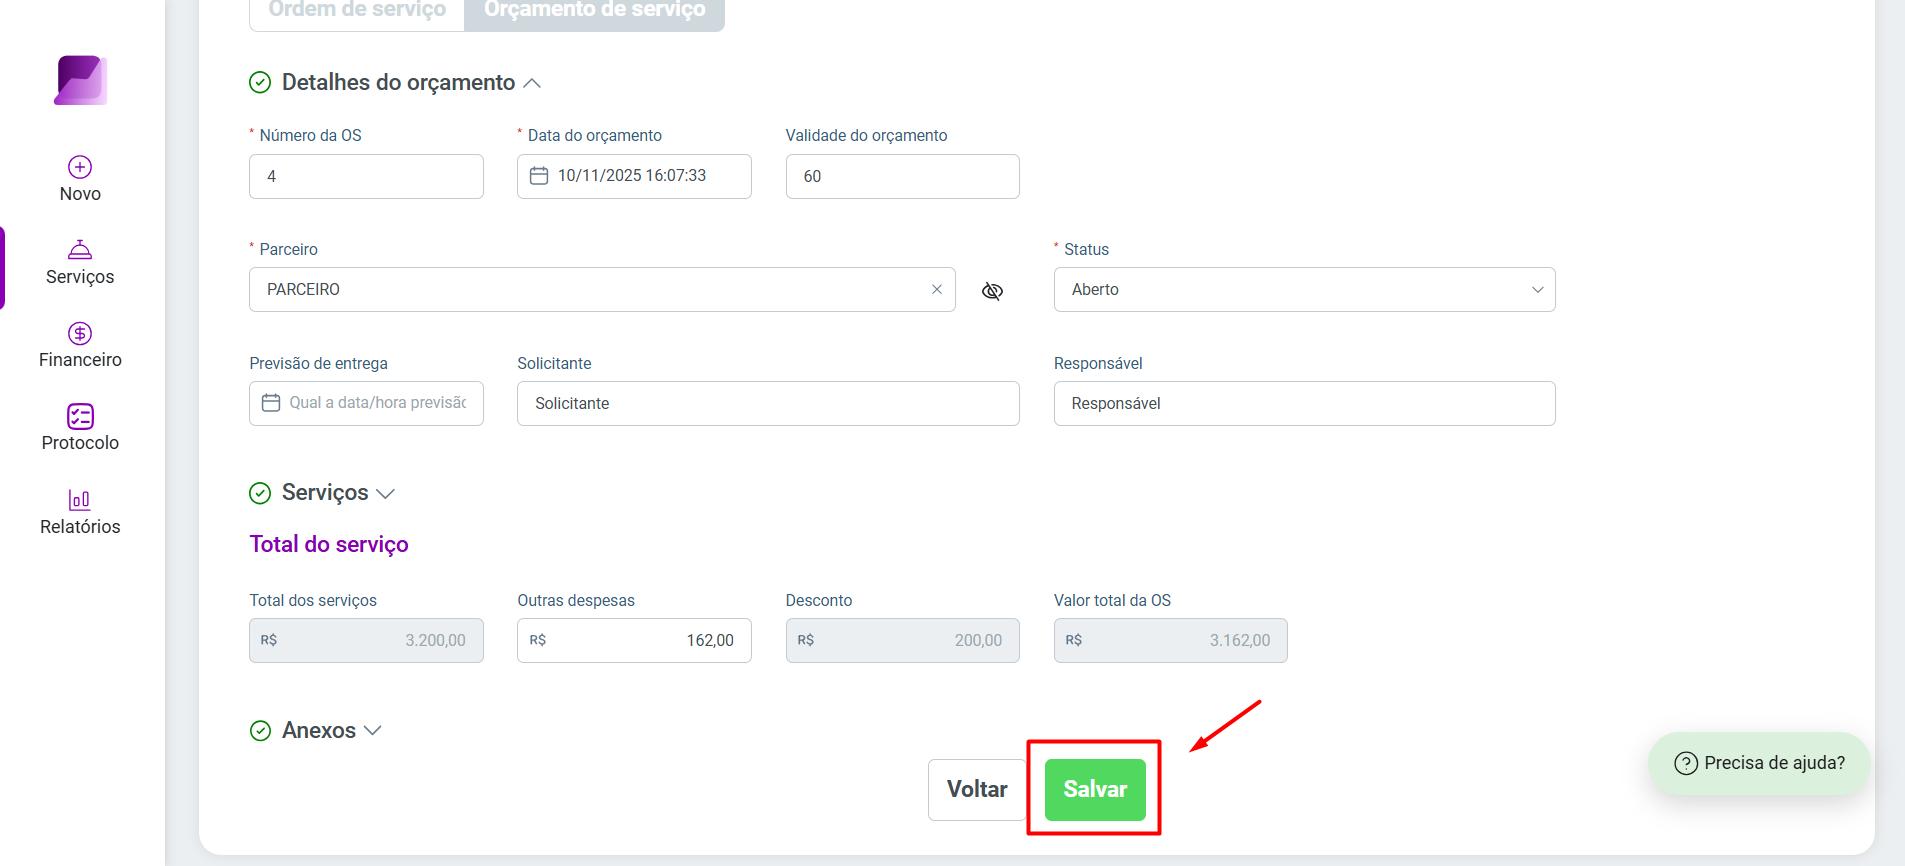Switch to Ordem de serviço tab
Screen dimensions: 1905x866
[357, 10]
